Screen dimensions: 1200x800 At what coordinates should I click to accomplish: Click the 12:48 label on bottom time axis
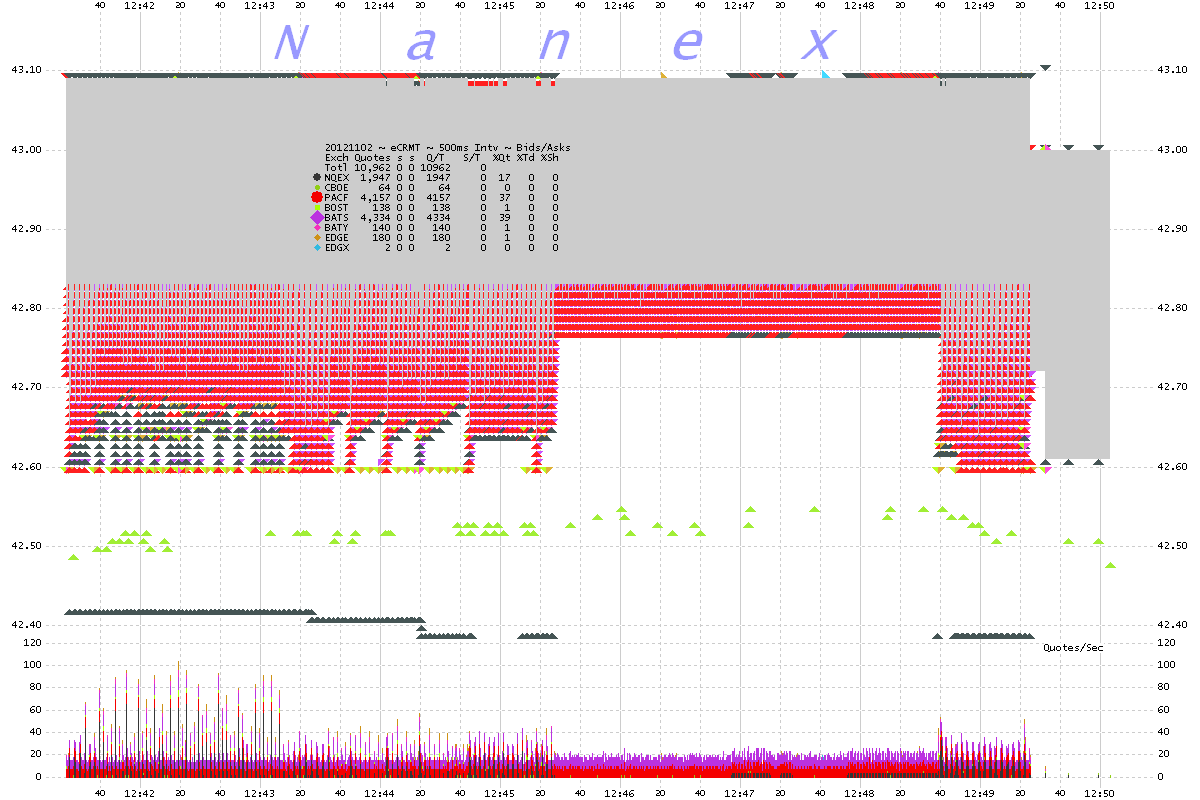[x=860, y=792]
